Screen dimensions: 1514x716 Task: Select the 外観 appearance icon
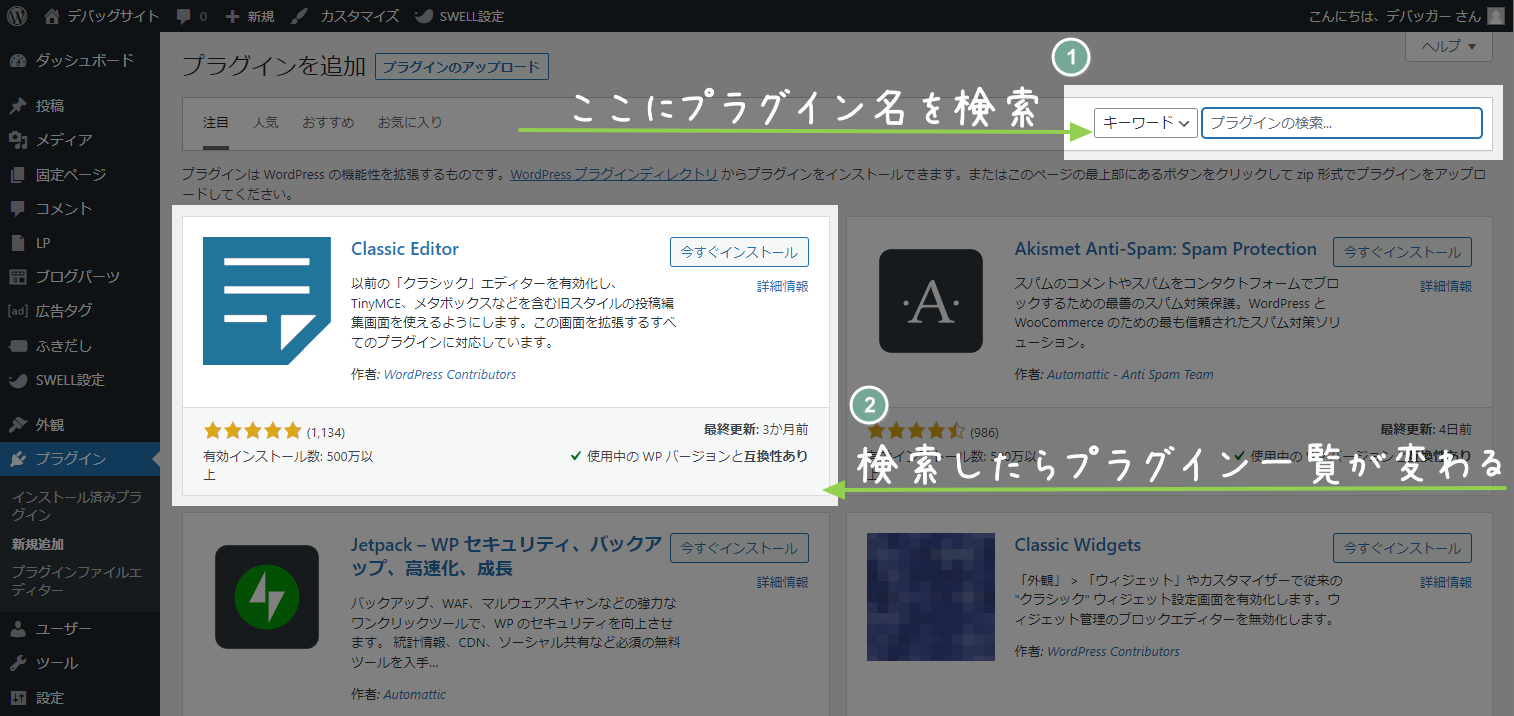pyautogui.click(x=20, y=423)
